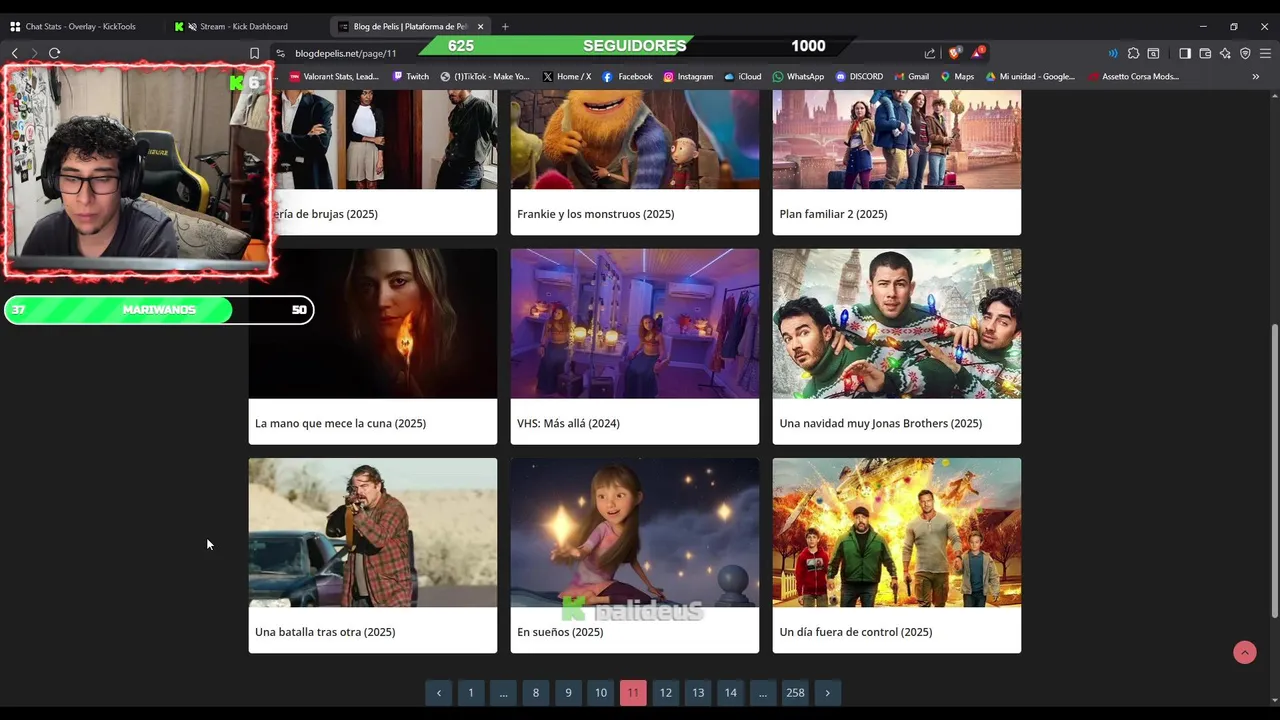This screenshot has height=720, width=1280.
Task: Open the Facebook bookmark
Action: [x=627, y=76]
